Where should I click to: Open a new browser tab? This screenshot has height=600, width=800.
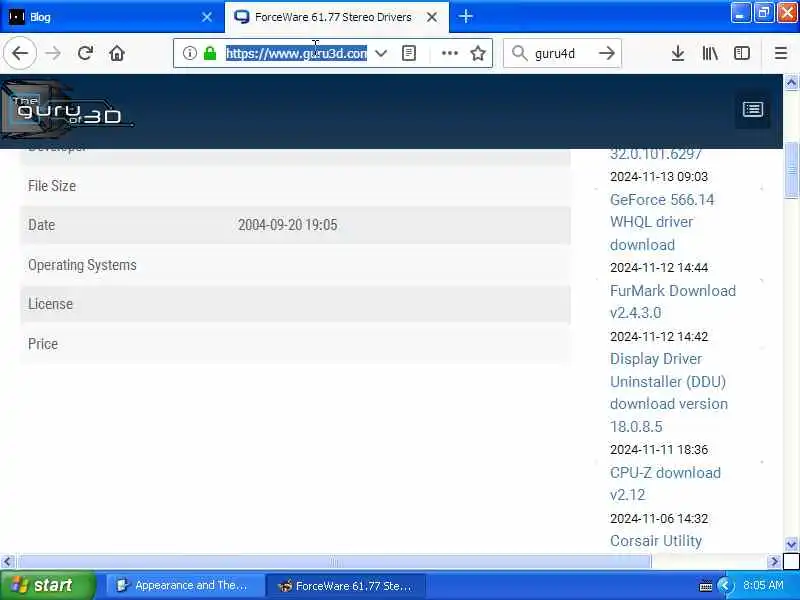pyautogui.click(x=465, y=17)
